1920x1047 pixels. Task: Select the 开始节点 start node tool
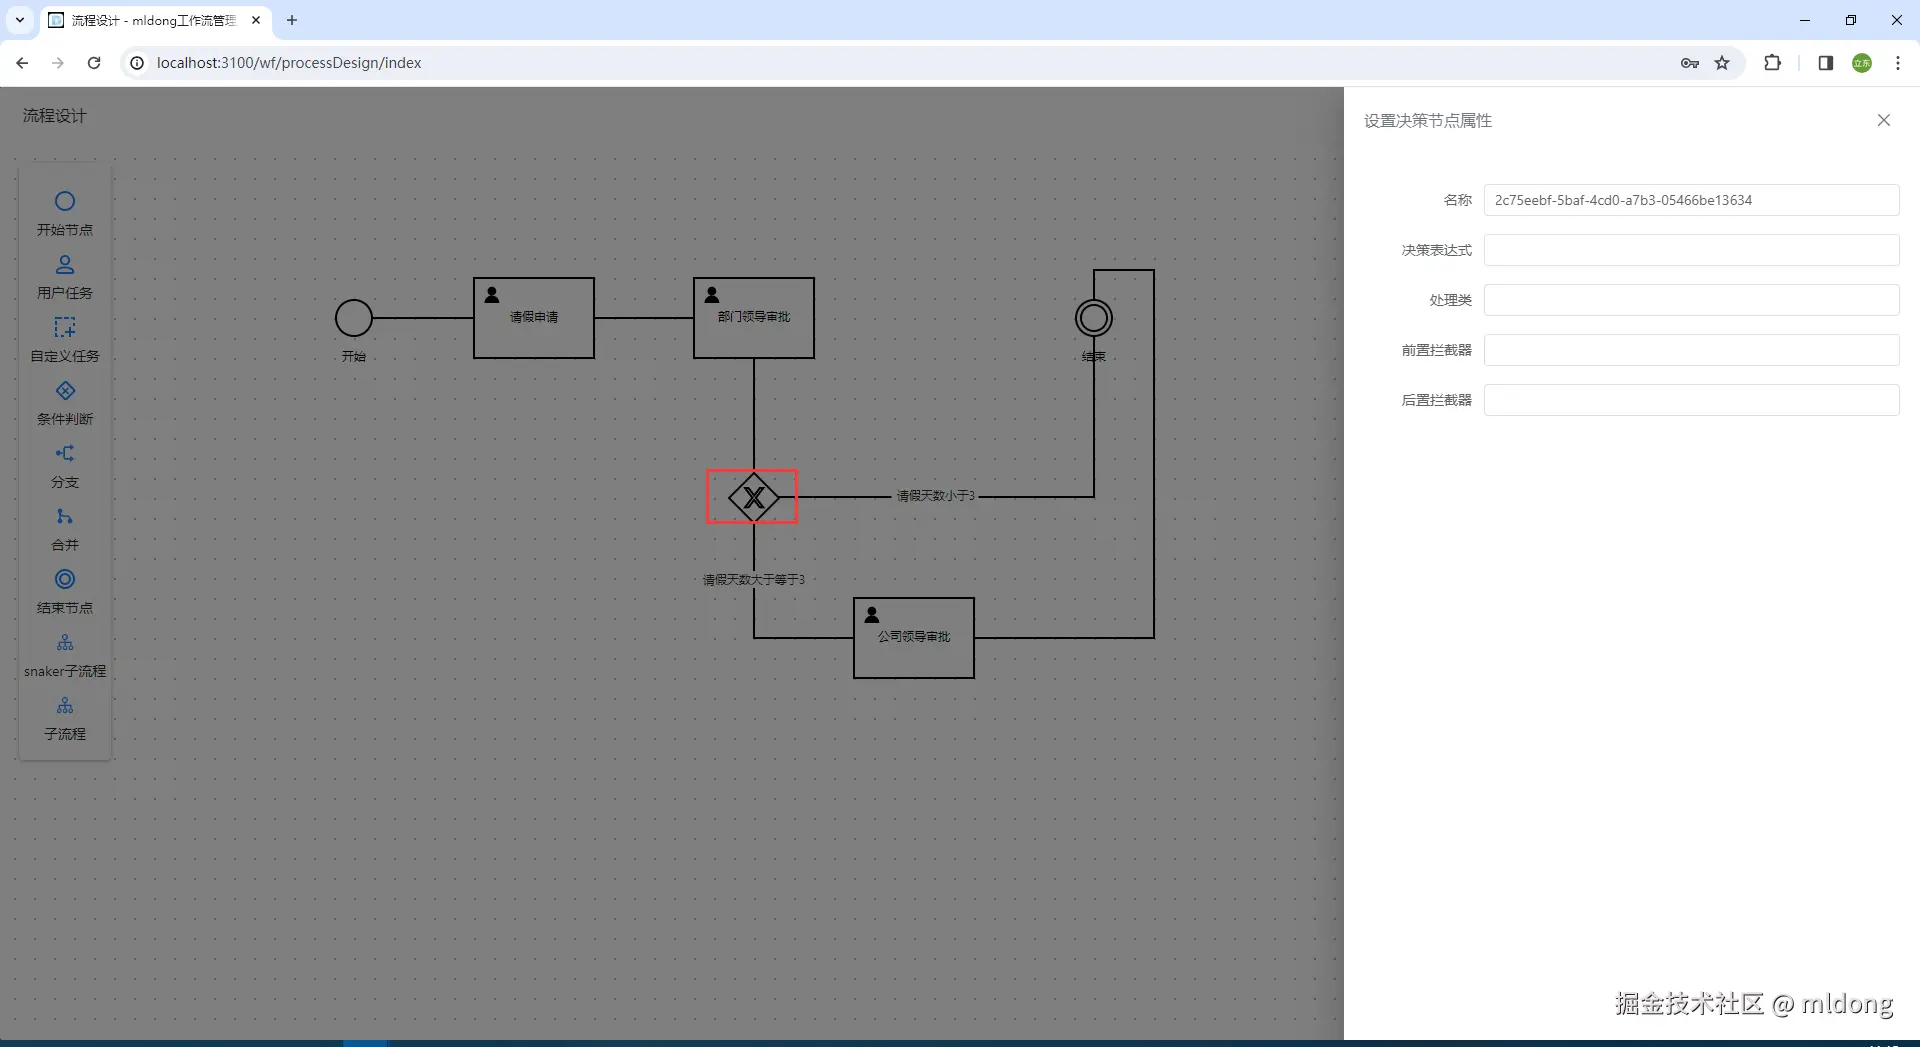[x=65, y=213]
